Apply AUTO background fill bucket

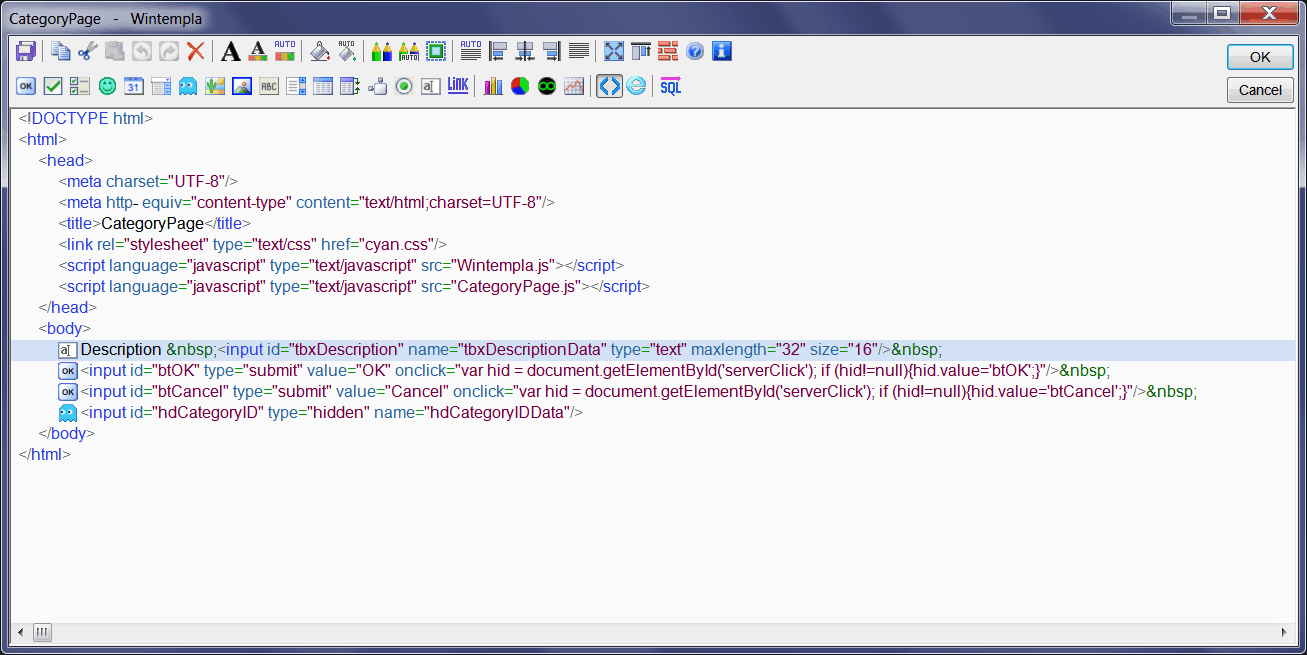coord(347,51)
